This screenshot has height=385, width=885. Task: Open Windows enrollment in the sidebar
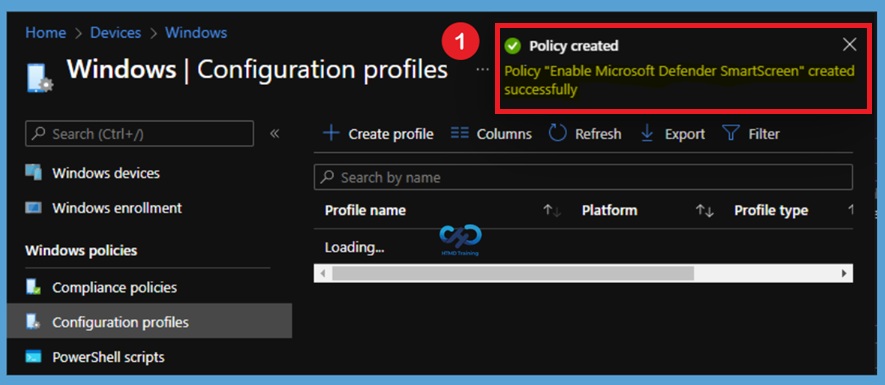coord(117,208)
